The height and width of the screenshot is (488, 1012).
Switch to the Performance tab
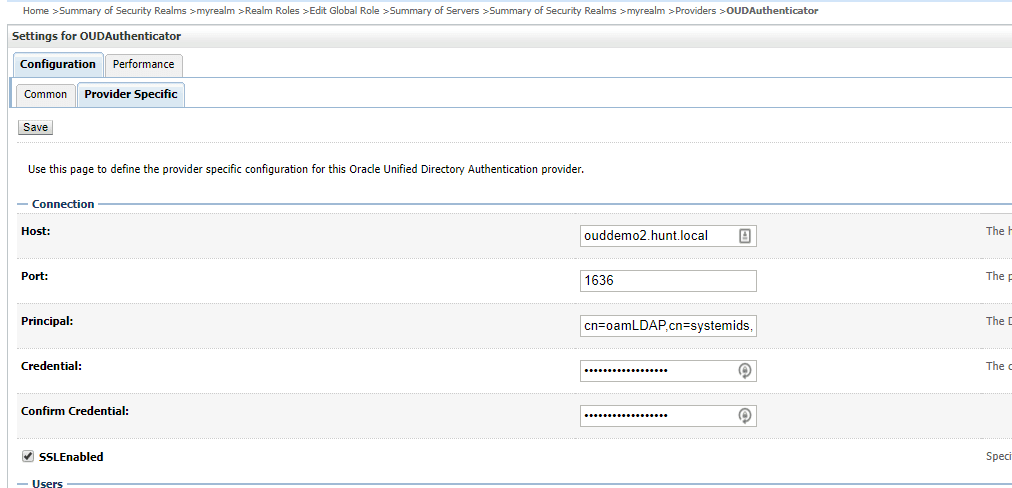(143, 65)
